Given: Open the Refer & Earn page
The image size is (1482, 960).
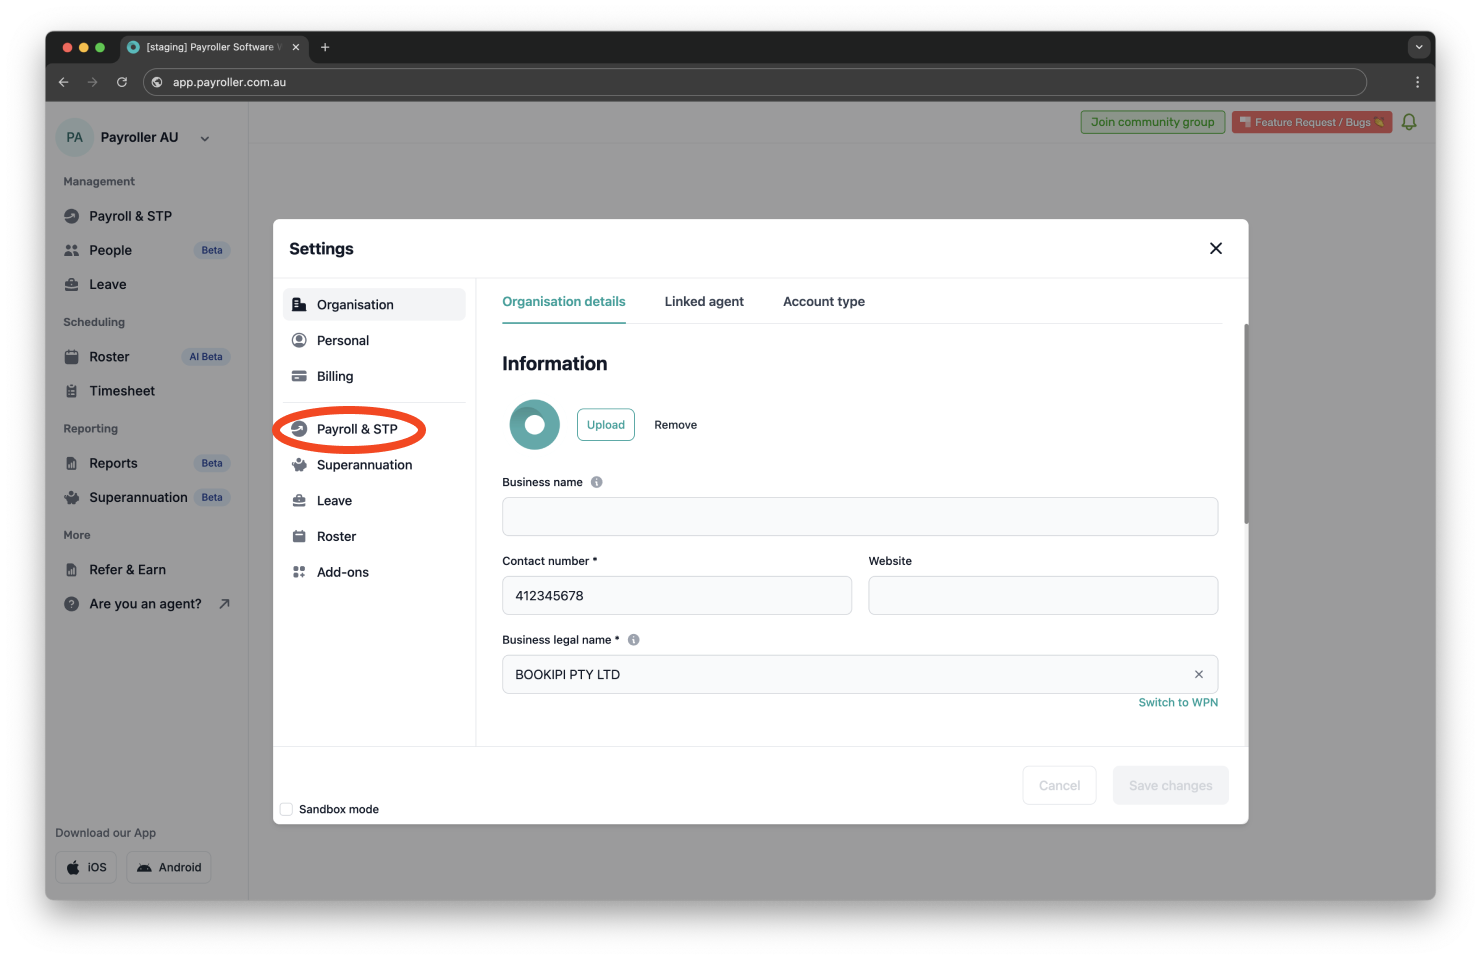Looking at the screenshot, I should [x=127, y=569].
